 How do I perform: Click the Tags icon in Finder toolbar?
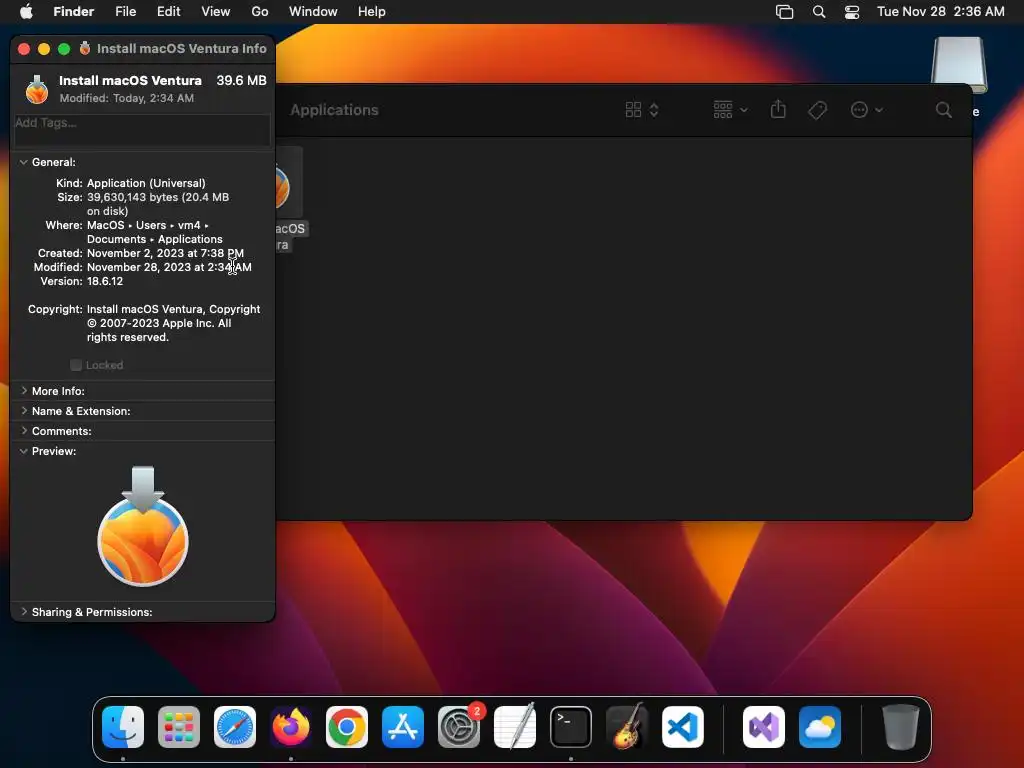[817, 110]
